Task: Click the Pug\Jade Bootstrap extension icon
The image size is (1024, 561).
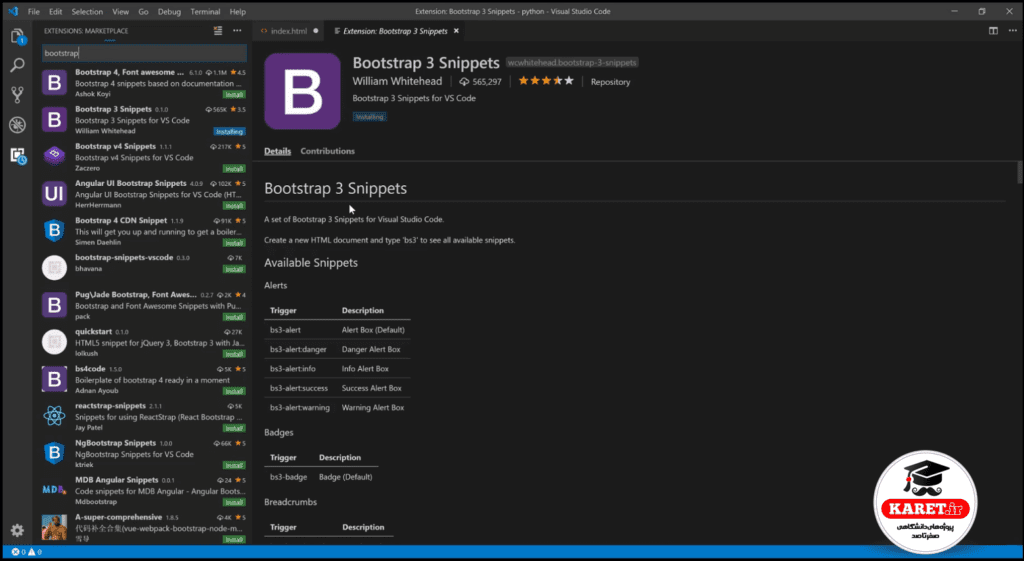Action: (x=54, y=305)
